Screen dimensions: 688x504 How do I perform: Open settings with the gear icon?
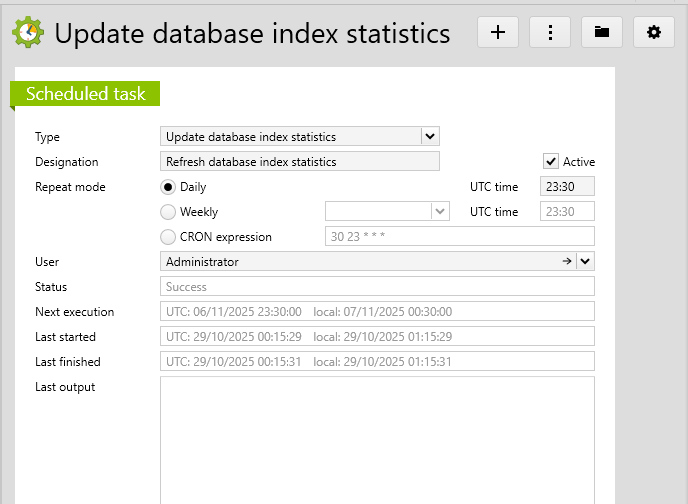pos(654,32)
